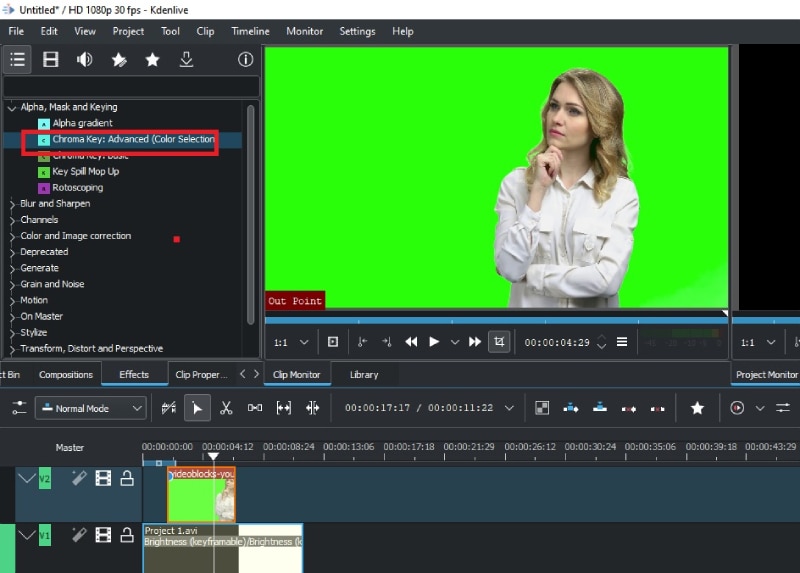Collapse Alpha, Mask and Keying category
The height and width of the screenshot is (573, 800).
[x=12, y=108]
